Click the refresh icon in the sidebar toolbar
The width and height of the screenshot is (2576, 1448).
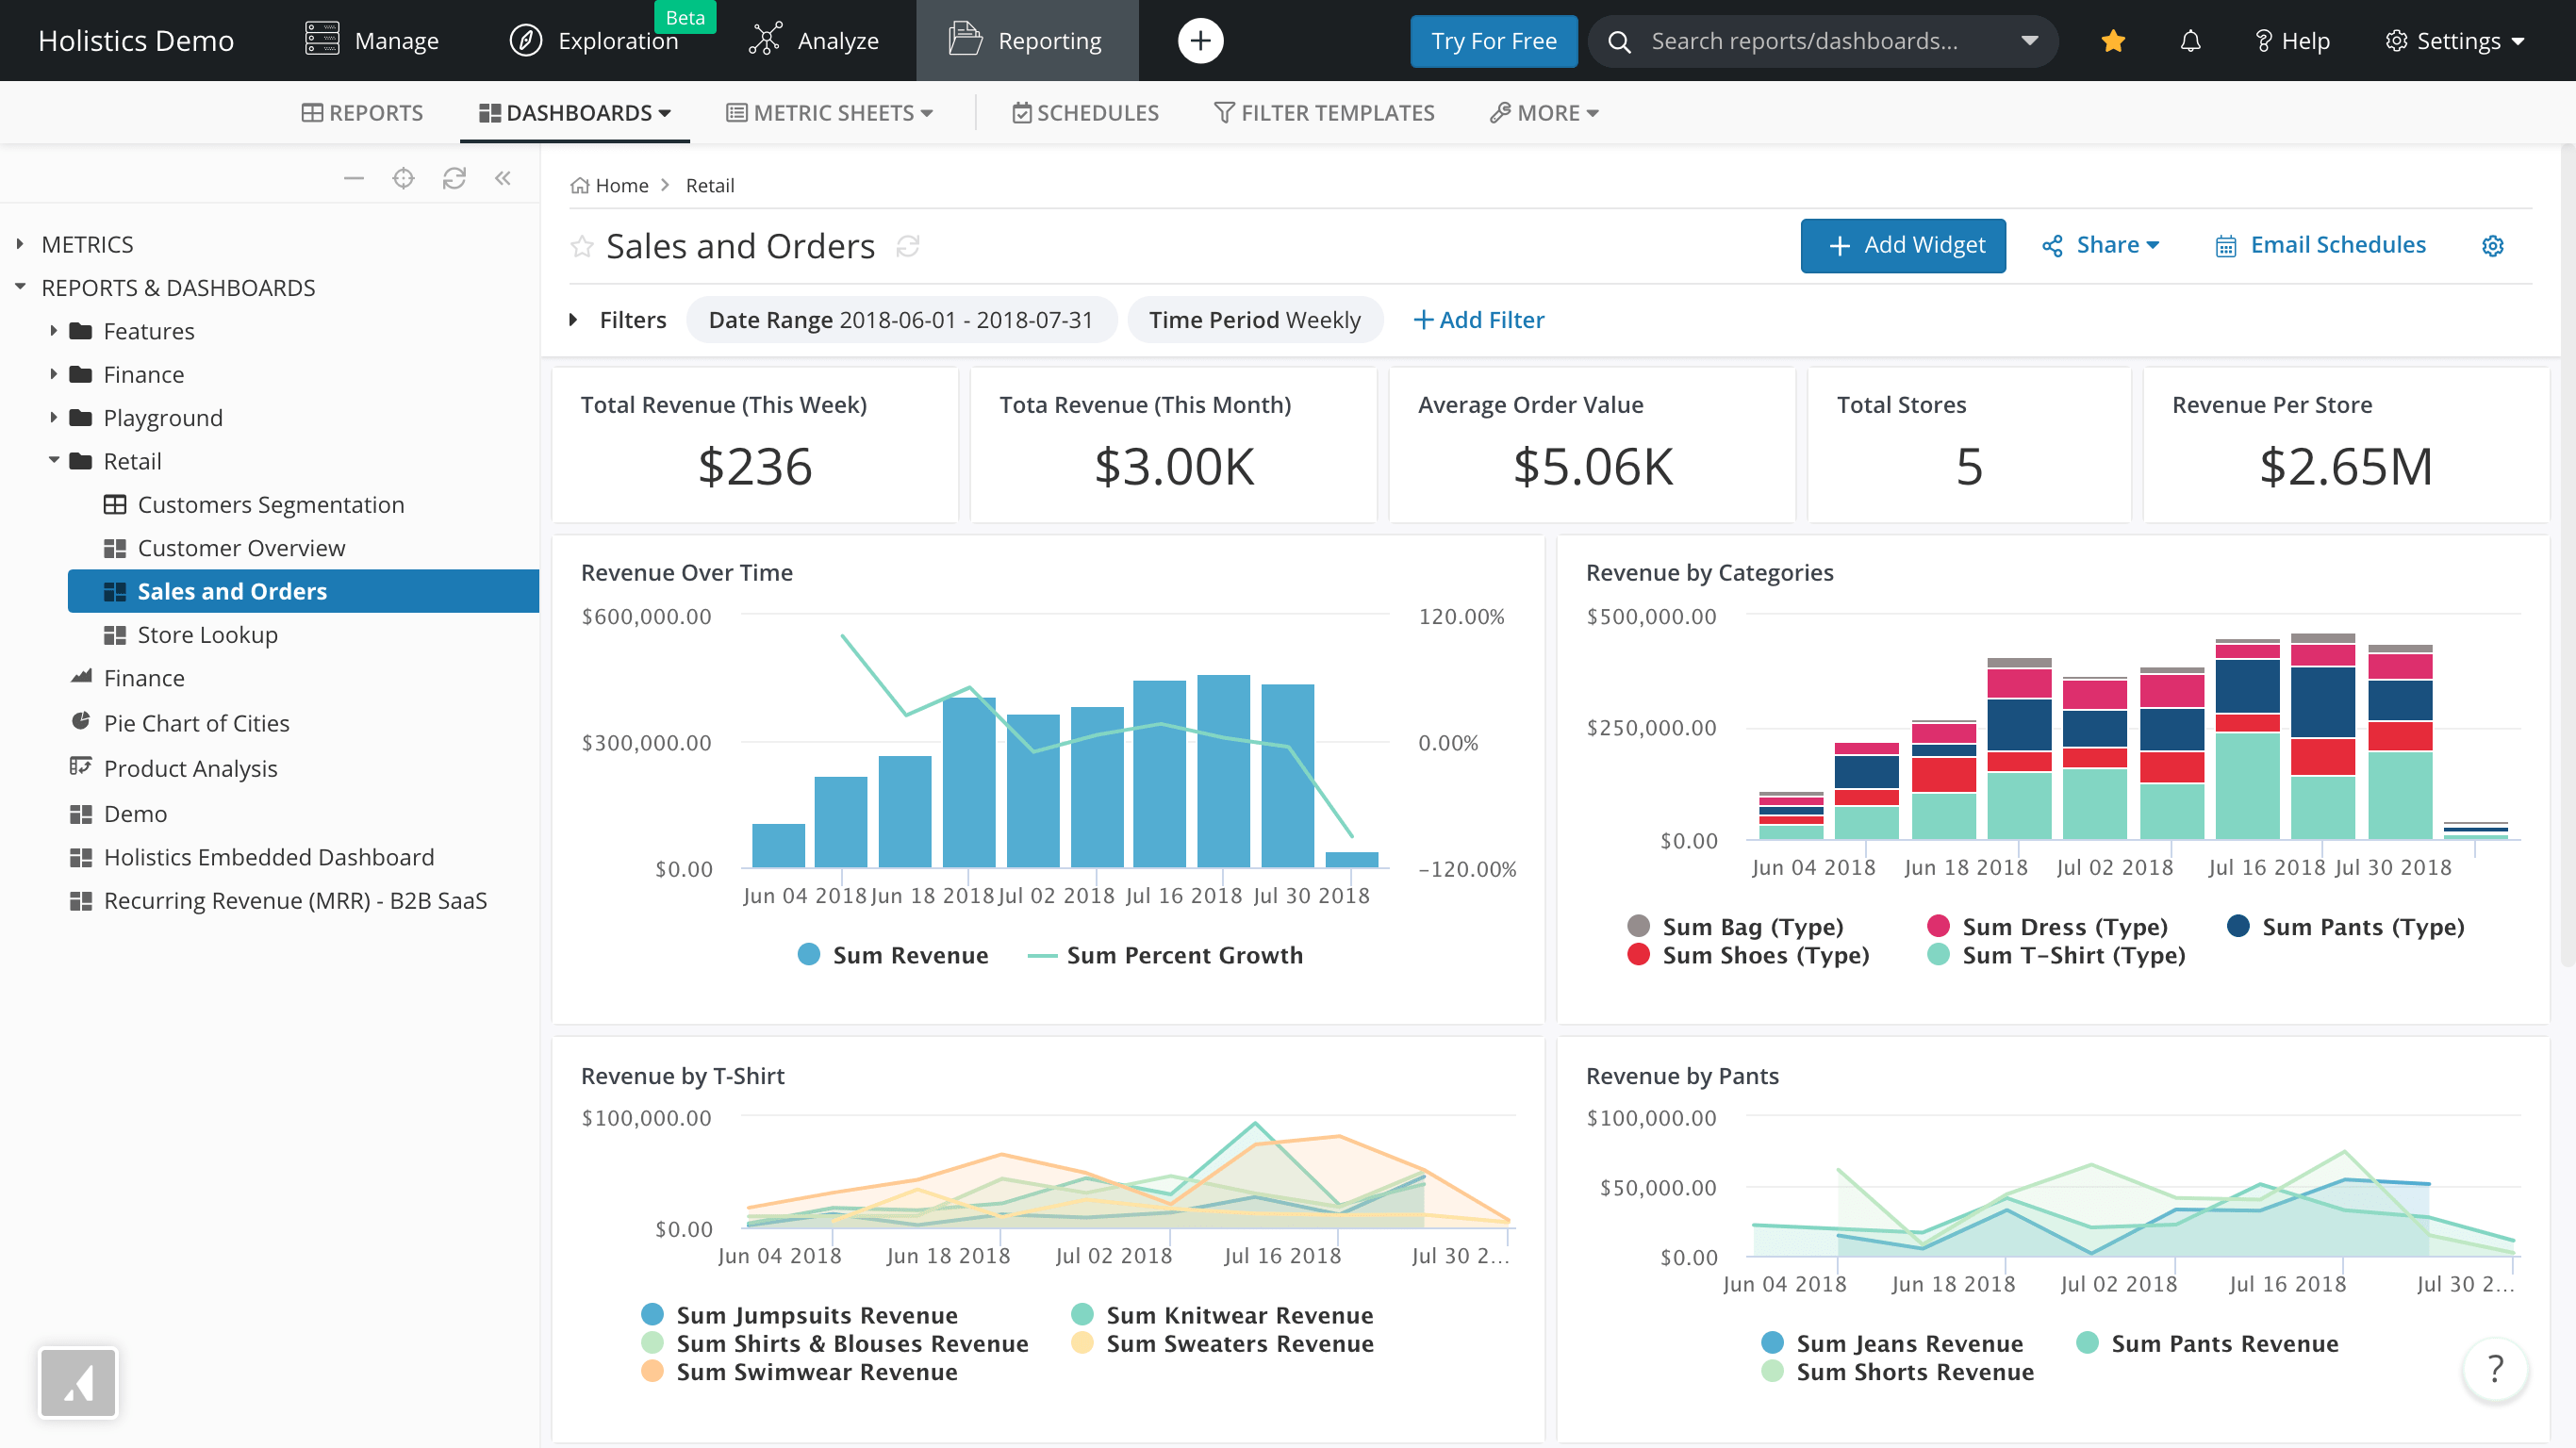tap(454, 177)
